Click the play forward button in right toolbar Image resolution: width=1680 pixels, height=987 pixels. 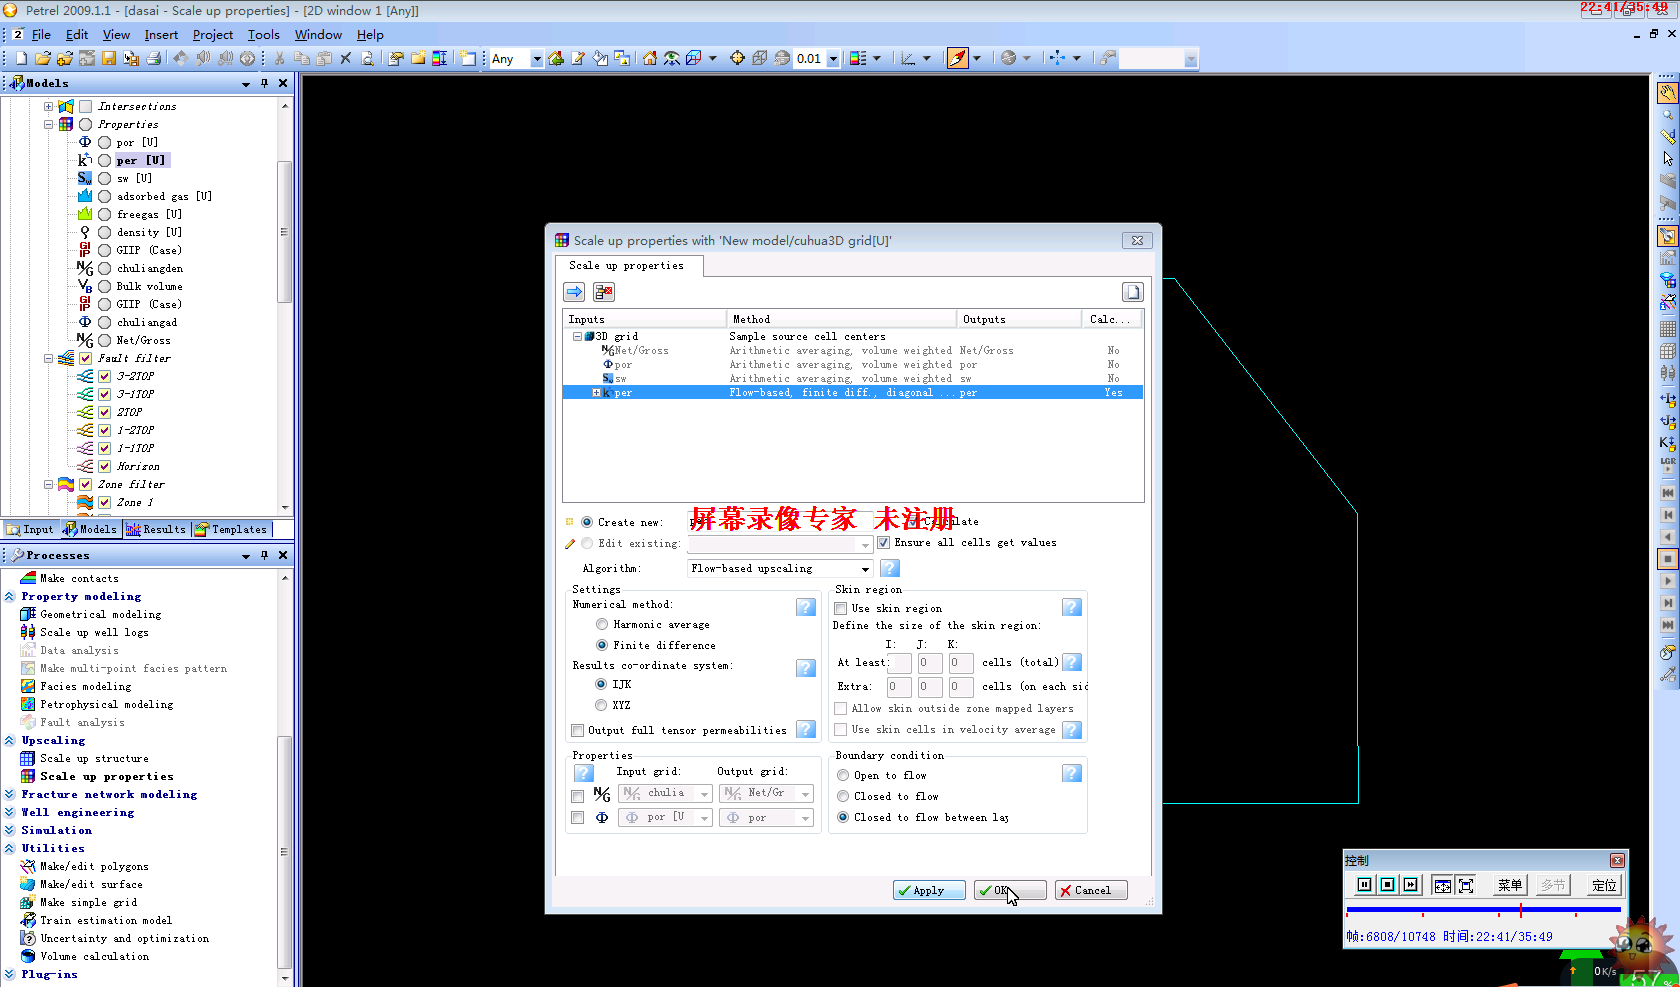[1667, 581]
